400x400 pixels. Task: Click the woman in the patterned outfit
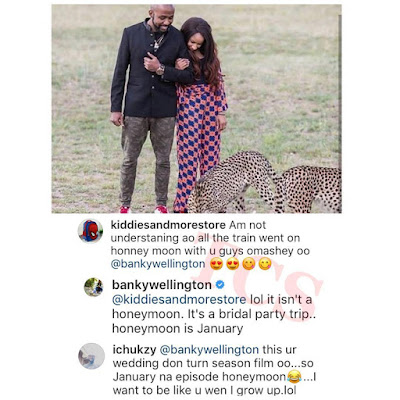click(200, 113)
